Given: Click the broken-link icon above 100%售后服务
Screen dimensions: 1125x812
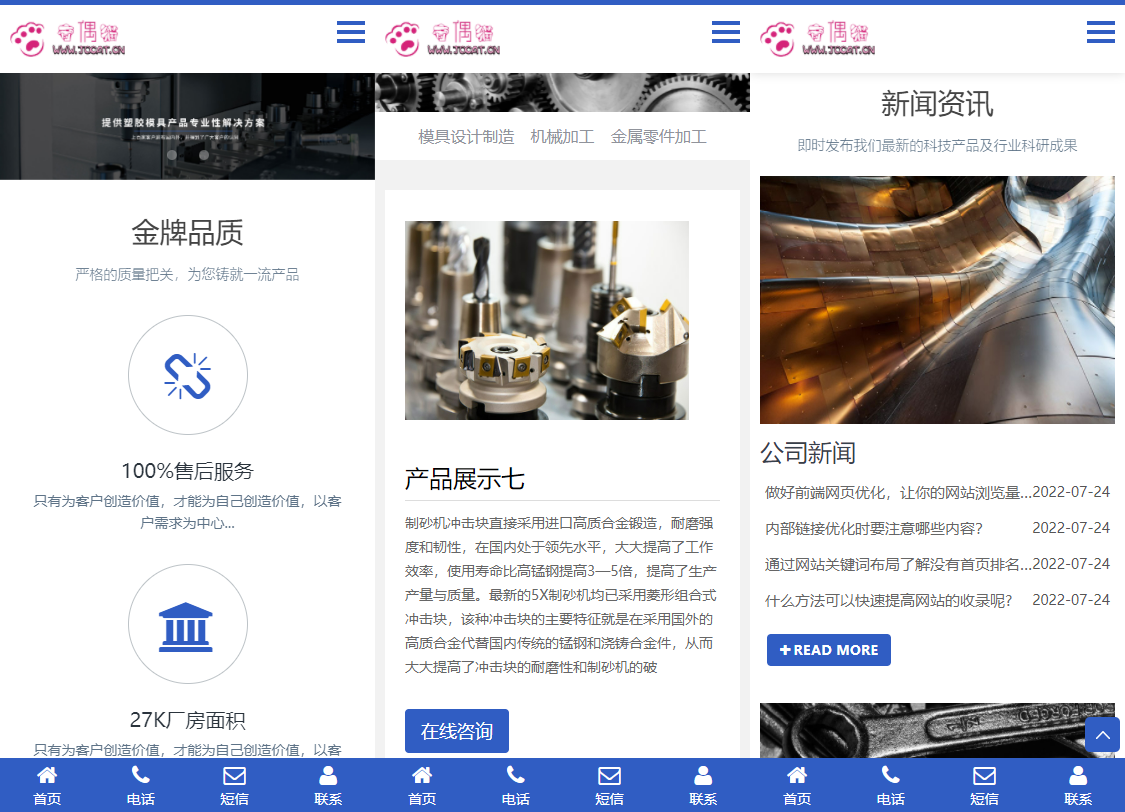Looking at the screenshot, I should (x=188, y=375).
